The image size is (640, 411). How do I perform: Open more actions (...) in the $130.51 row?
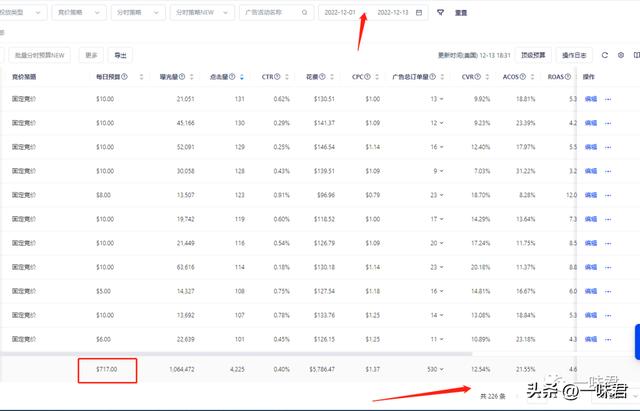pyautogui.click(x=608, y=99)
